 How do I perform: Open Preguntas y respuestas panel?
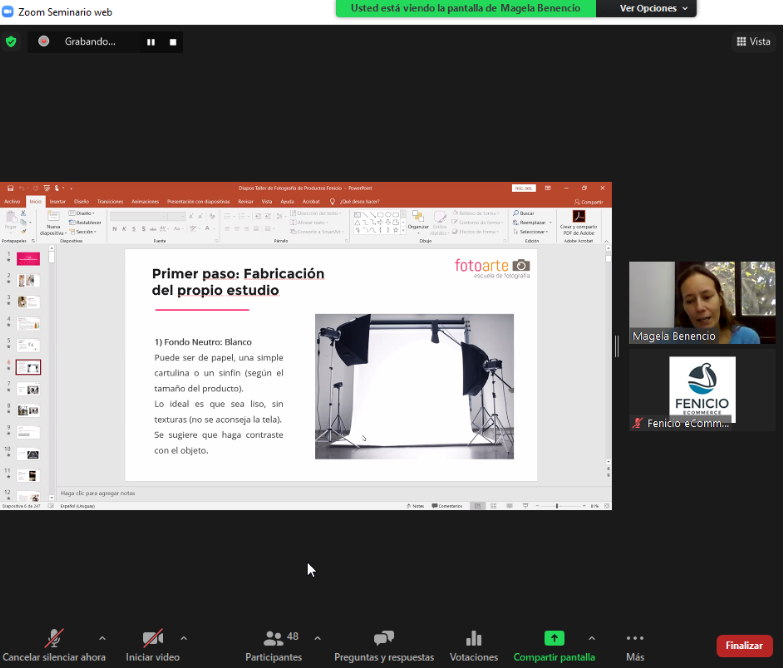click(x=383, y=638)
